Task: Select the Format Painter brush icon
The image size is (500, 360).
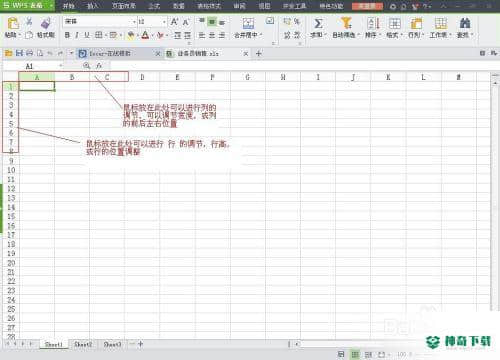Action: (x=46, y=23)
